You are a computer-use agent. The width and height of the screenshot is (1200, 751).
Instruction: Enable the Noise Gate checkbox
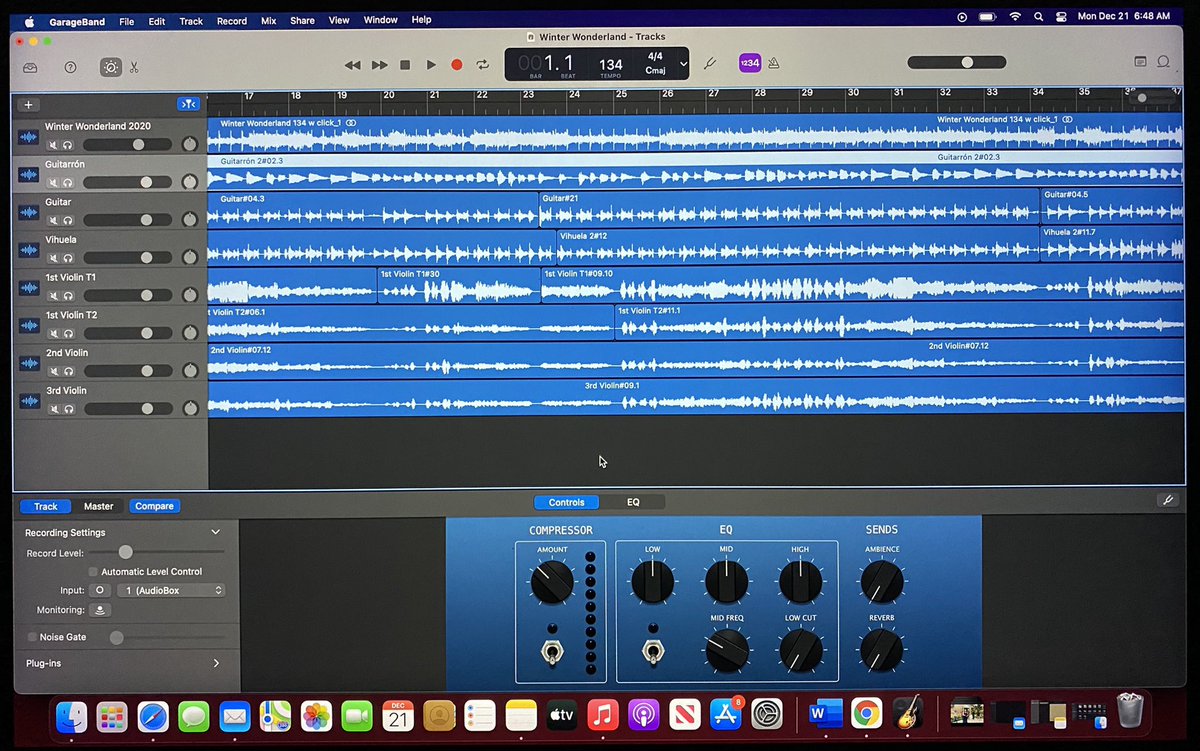tap(32, 637)
